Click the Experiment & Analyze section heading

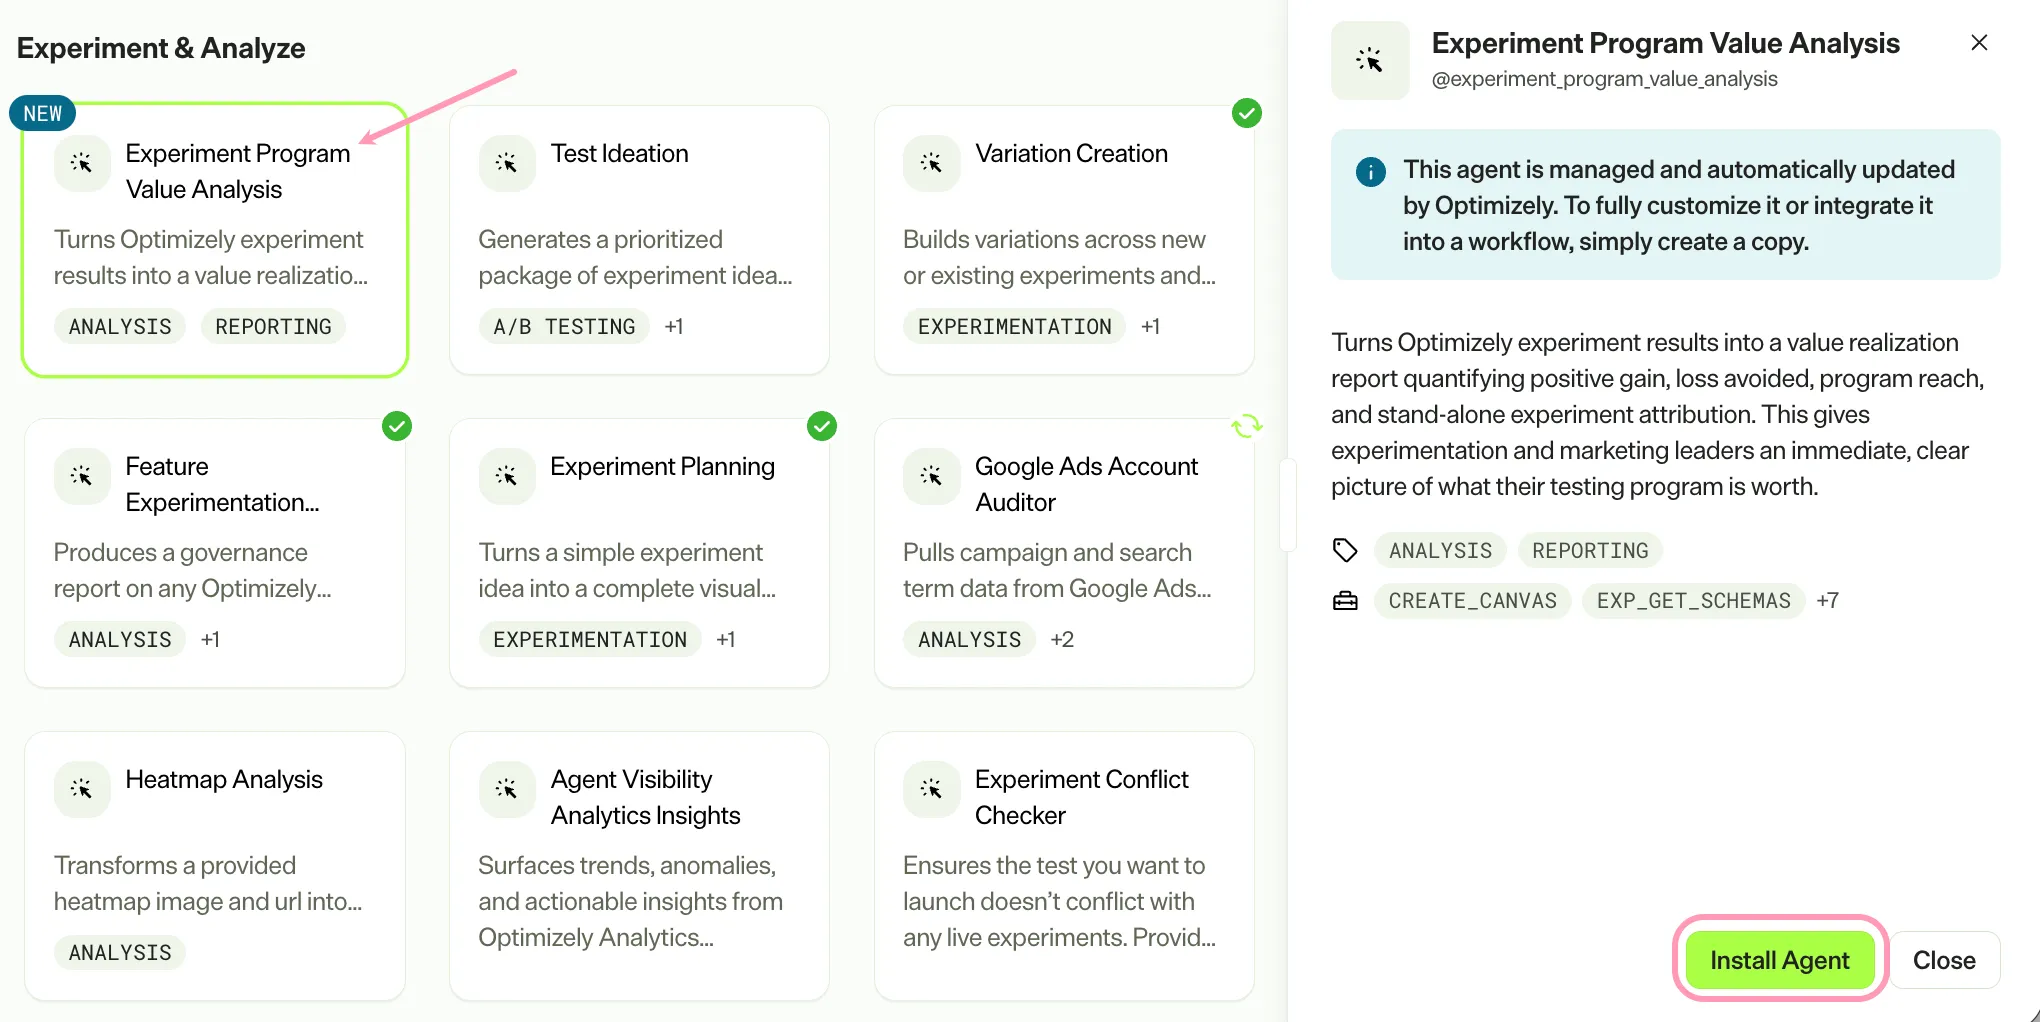pyautogui.click(x=161, y=48)
